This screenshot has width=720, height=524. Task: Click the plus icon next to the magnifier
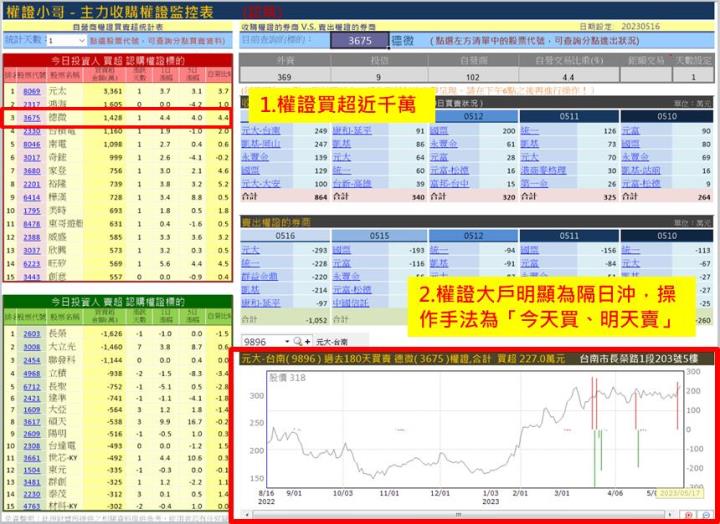coord(307,341)
